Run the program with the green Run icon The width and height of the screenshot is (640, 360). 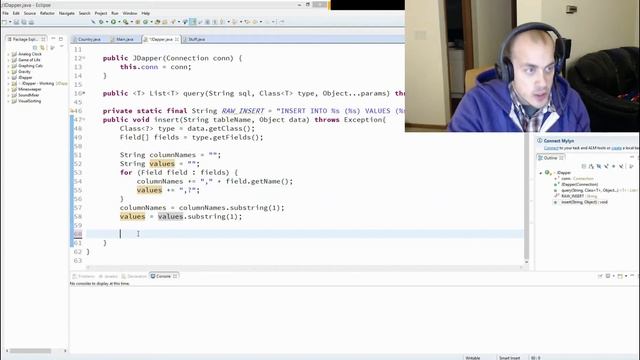(113, 22)
